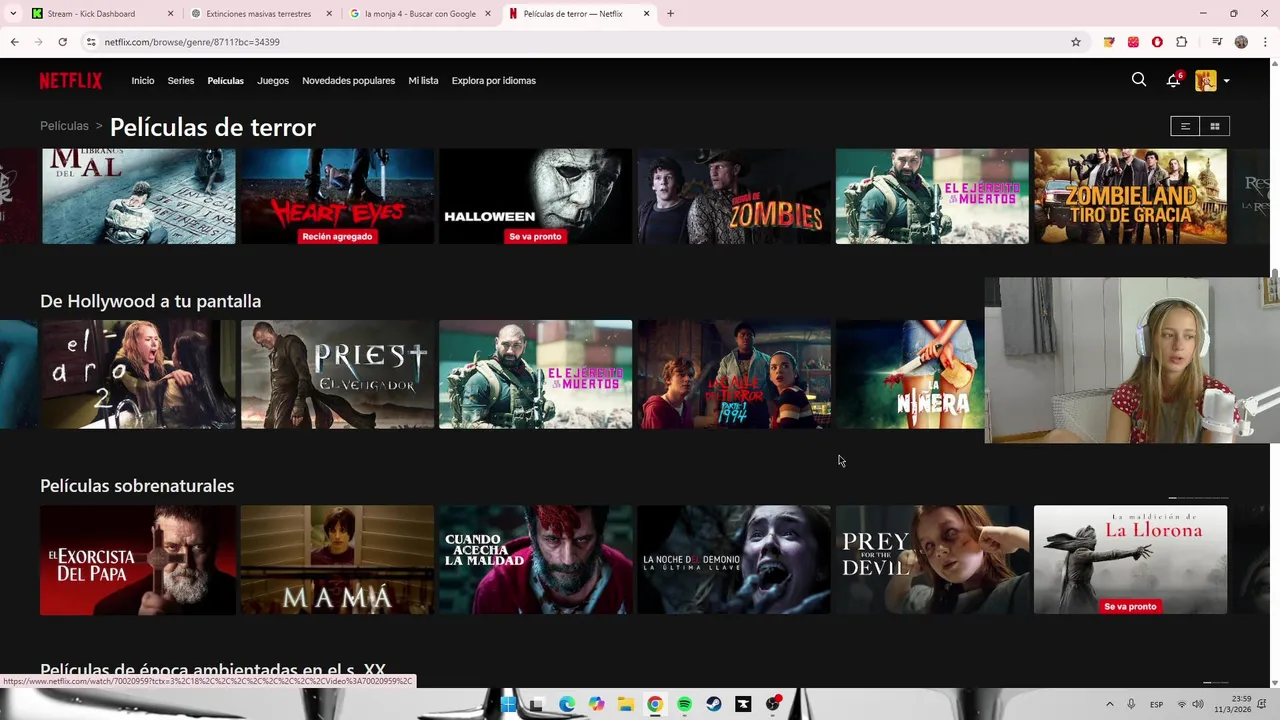The width and height of the screenshot is (1280, 720).
Task: Open the volume tray control
Action: (x=1198, y=704)
